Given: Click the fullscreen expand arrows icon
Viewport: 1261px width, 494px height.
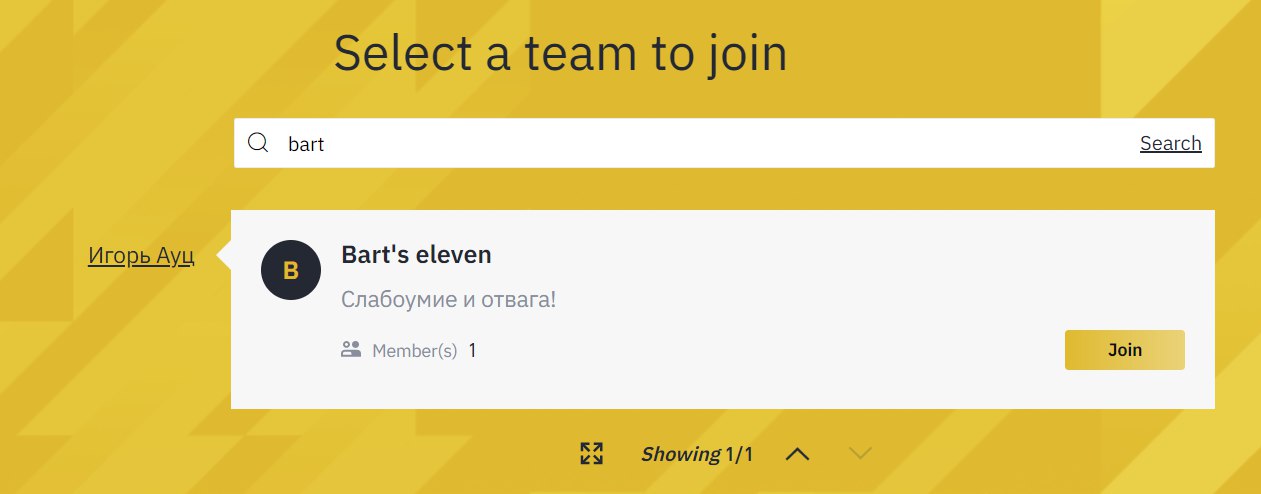Looking at the screenshot, I should pyautogui.click(x=592, y=454).
